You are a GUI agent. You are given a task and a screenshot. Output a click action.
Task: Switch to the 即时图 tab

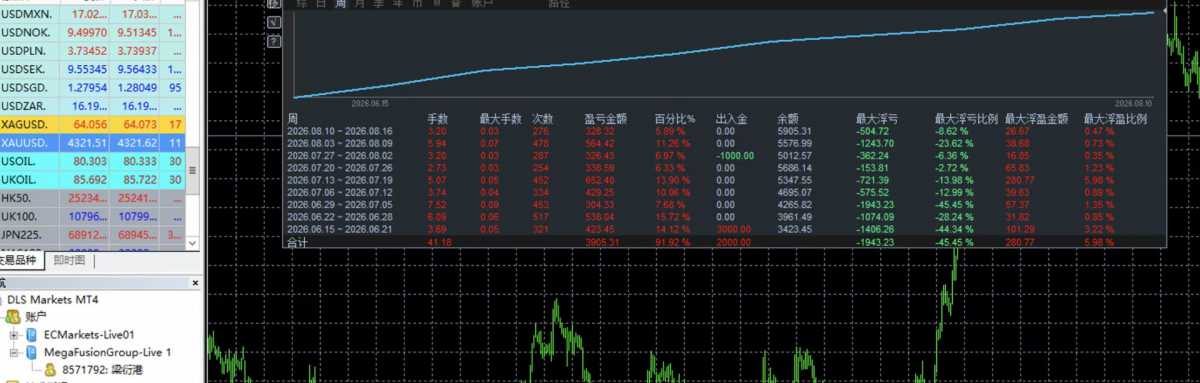coord(70,260)
